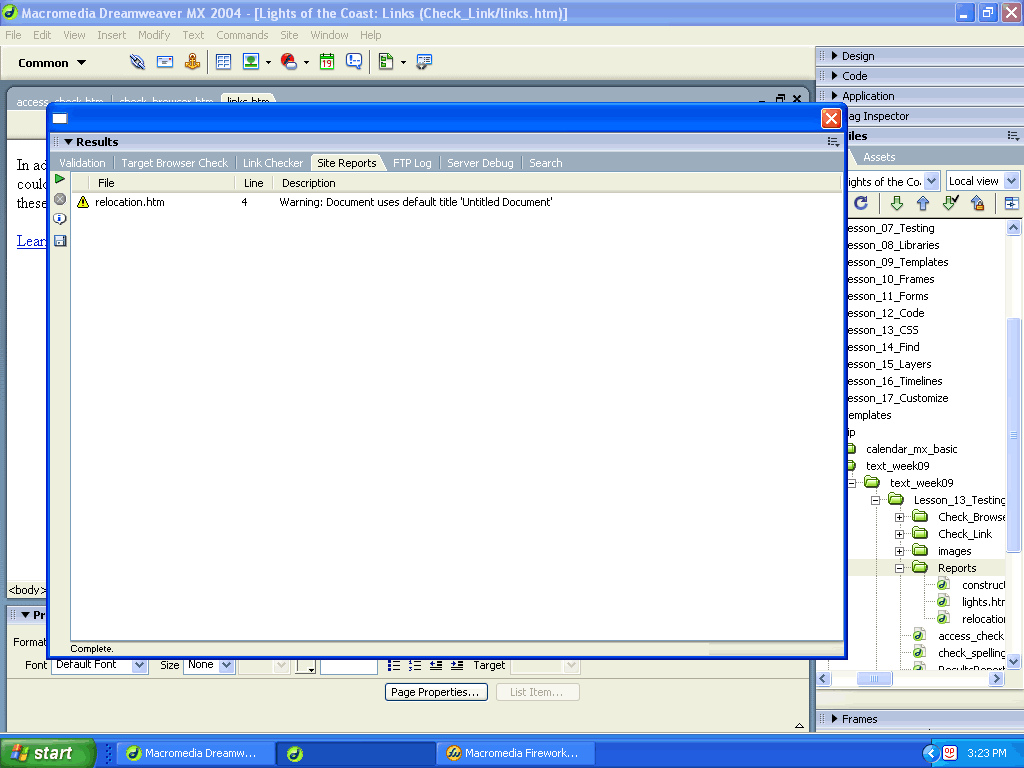The image size is (1024, 768).
Task: Open the site selector dropdown
Action: click(932, 181)
